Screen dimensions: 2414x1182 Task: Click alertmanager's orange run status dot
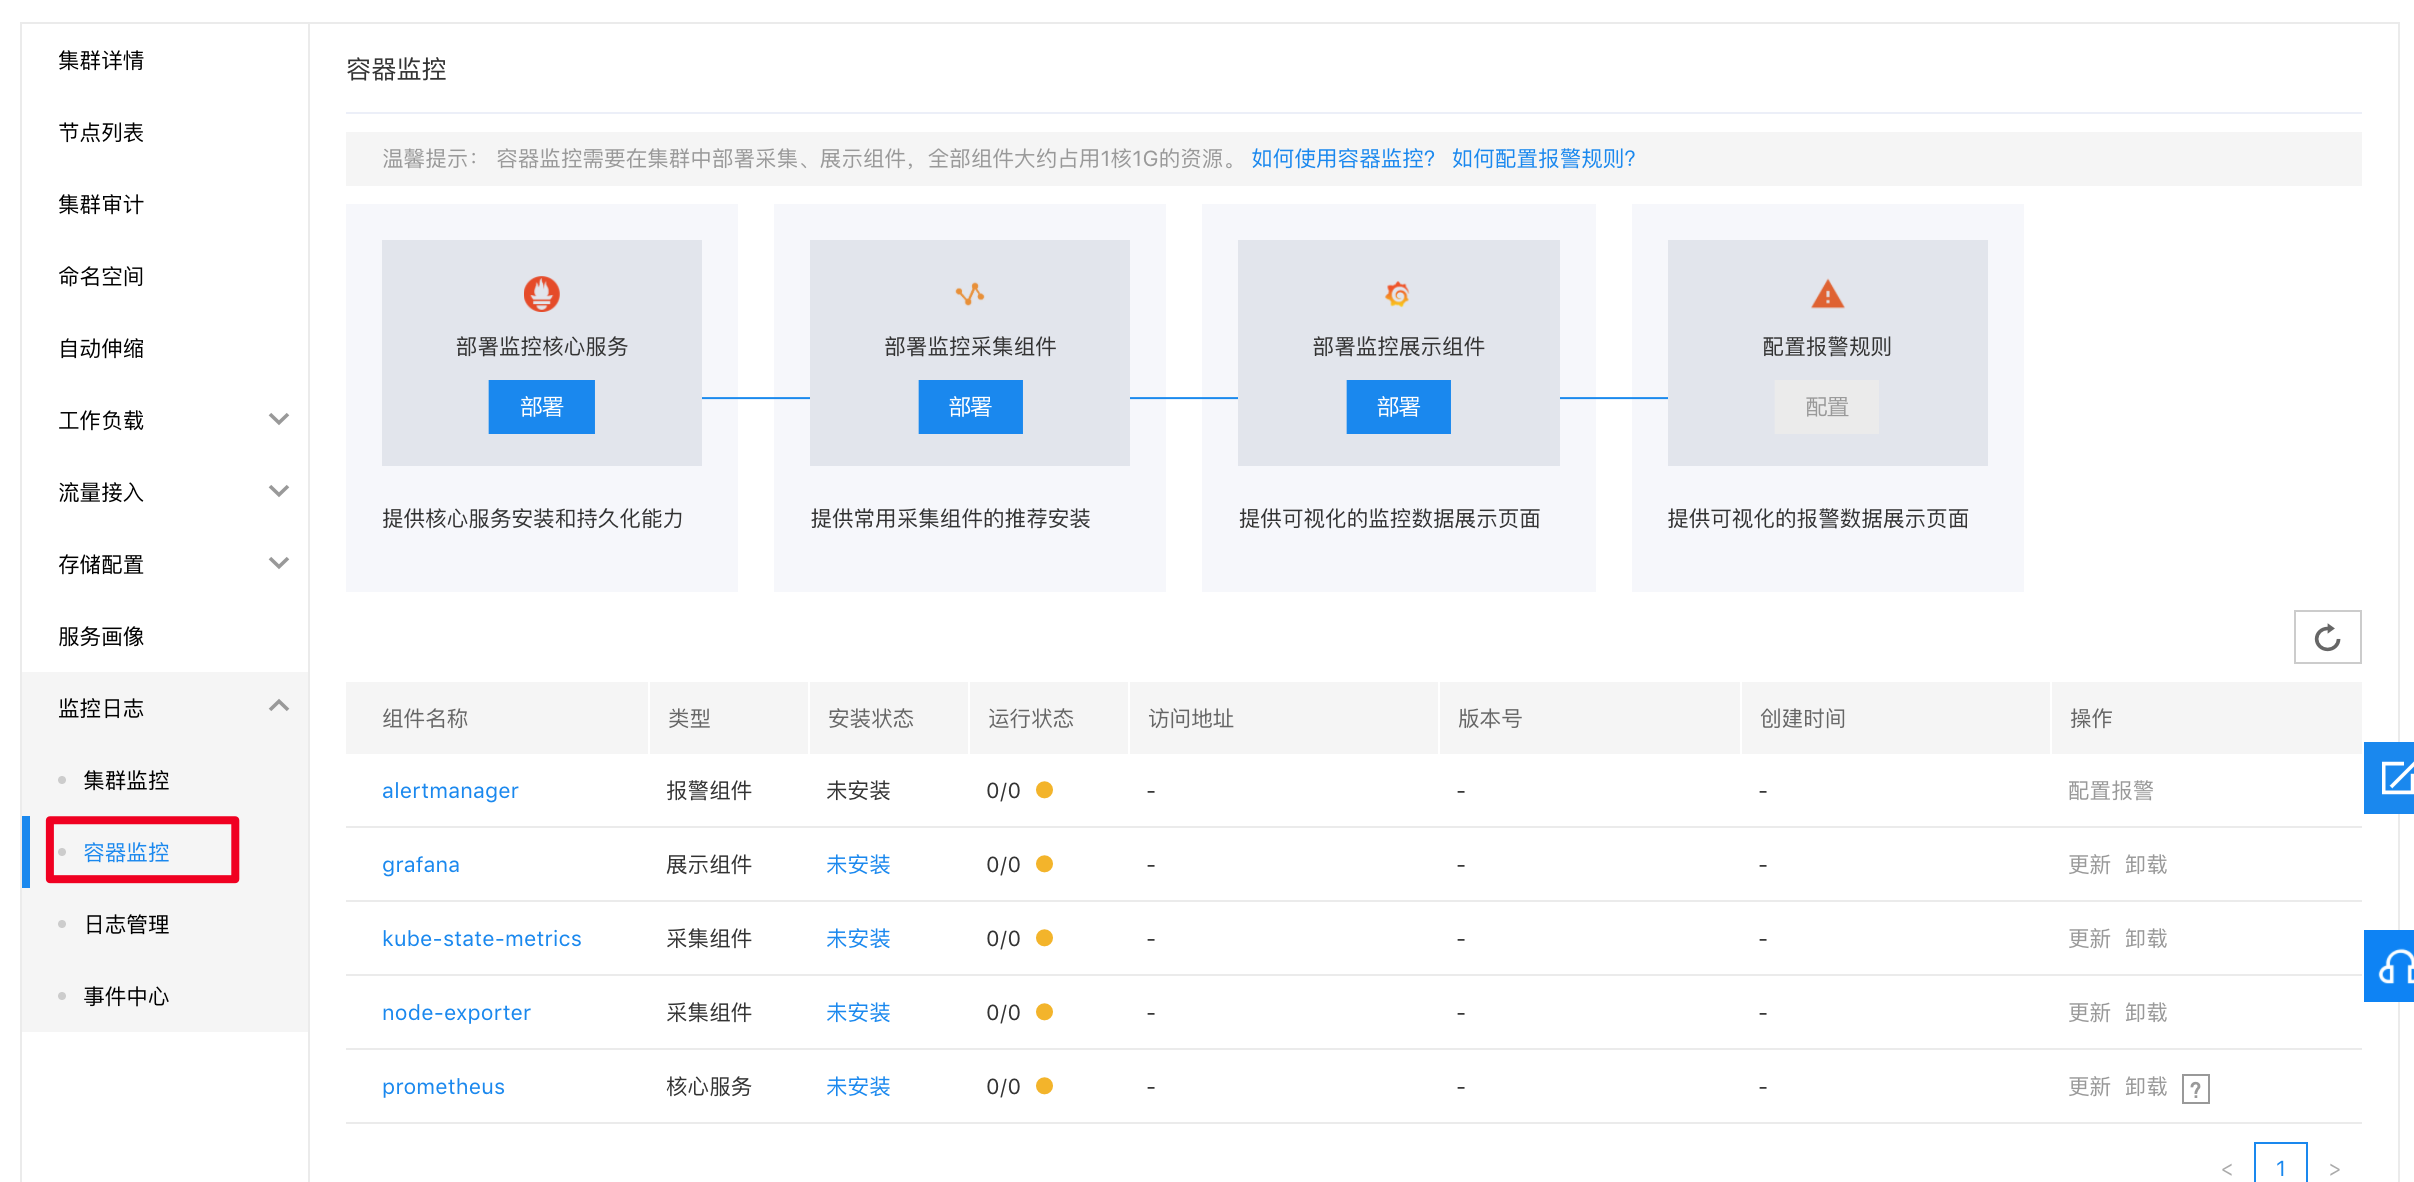pyautogui.click(x=1044, y=790)
